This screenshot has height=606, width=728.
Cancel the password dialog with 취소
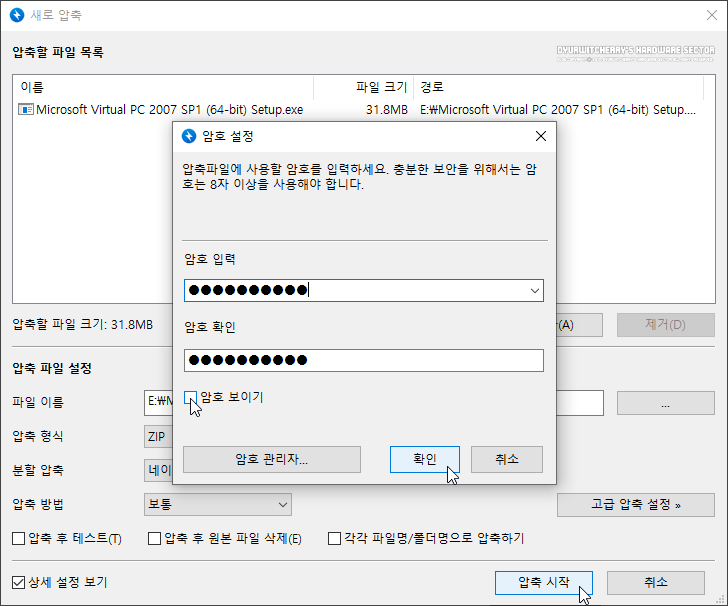507,460
